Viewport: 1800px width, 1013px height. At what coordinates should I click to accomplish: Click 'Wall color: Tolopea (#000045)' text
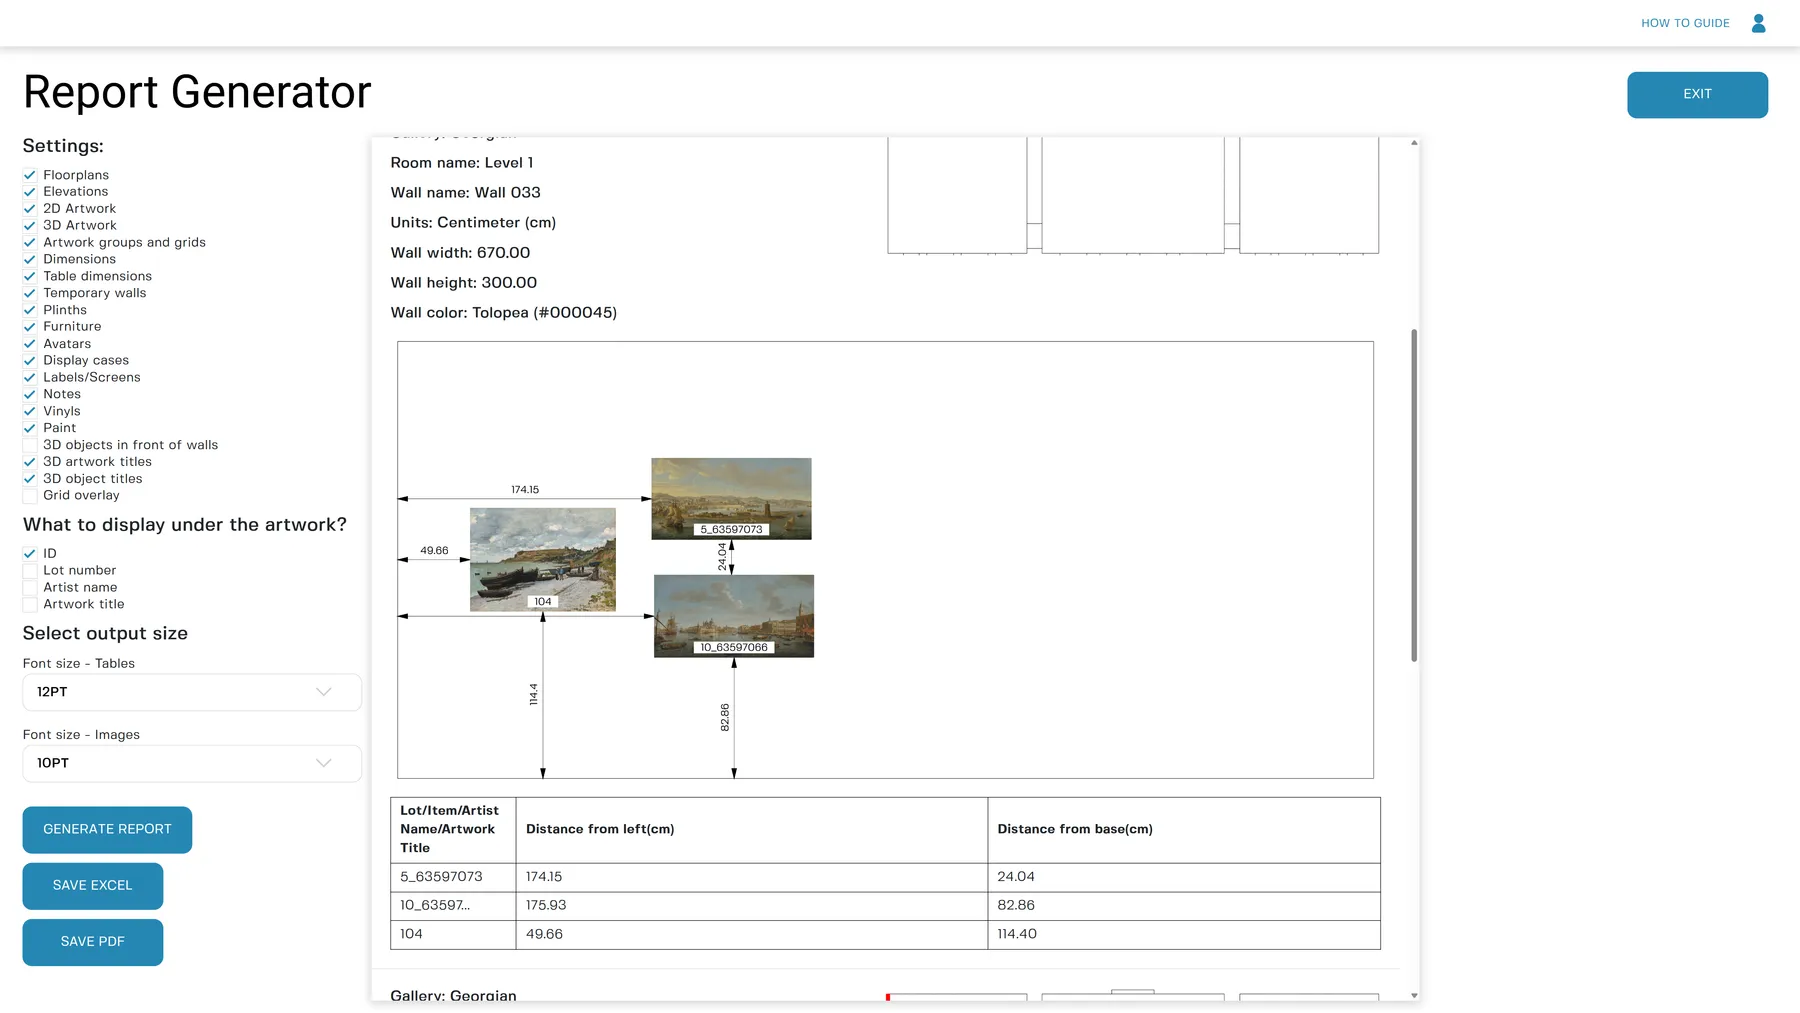point(503,313)
